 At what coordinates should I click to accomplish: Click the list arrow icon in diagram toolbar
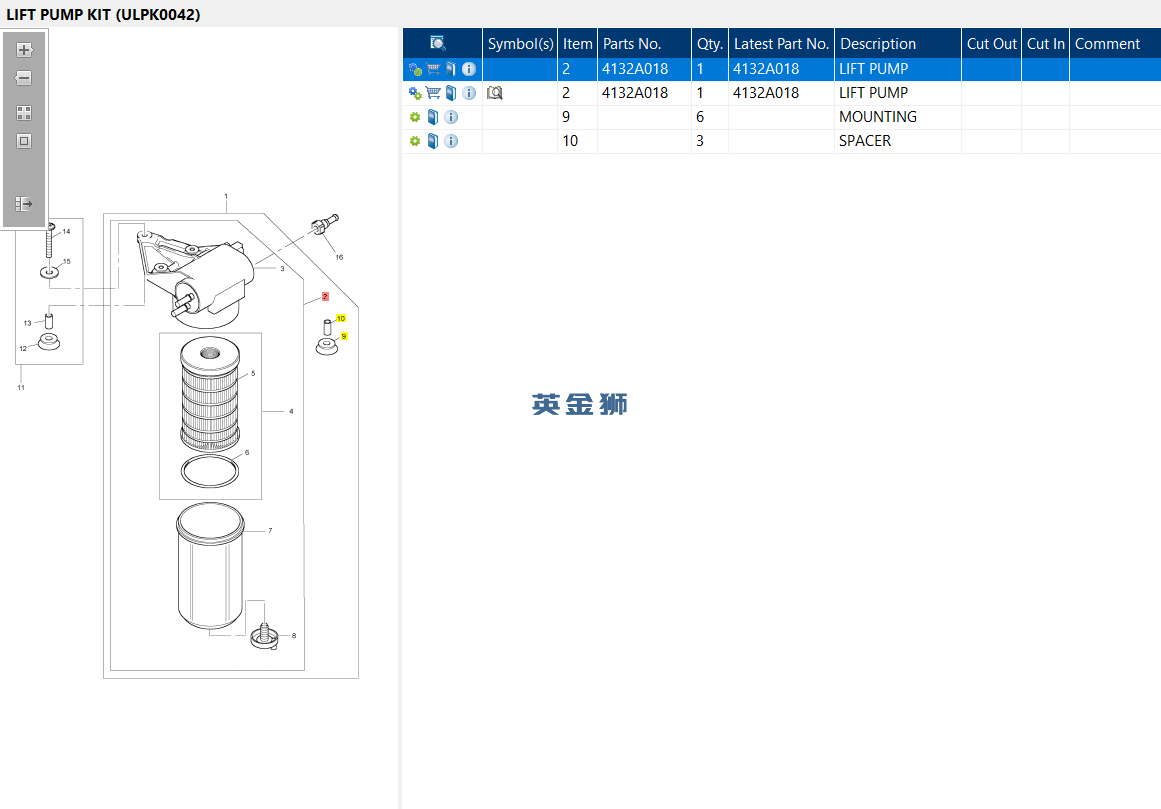[24, 204]
